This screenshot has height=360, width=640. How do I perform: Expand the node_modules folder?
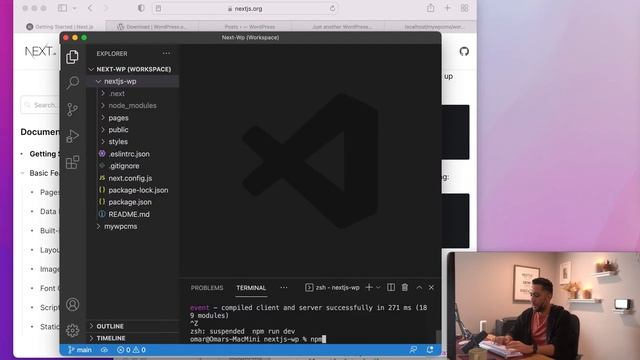click(132, 105)
